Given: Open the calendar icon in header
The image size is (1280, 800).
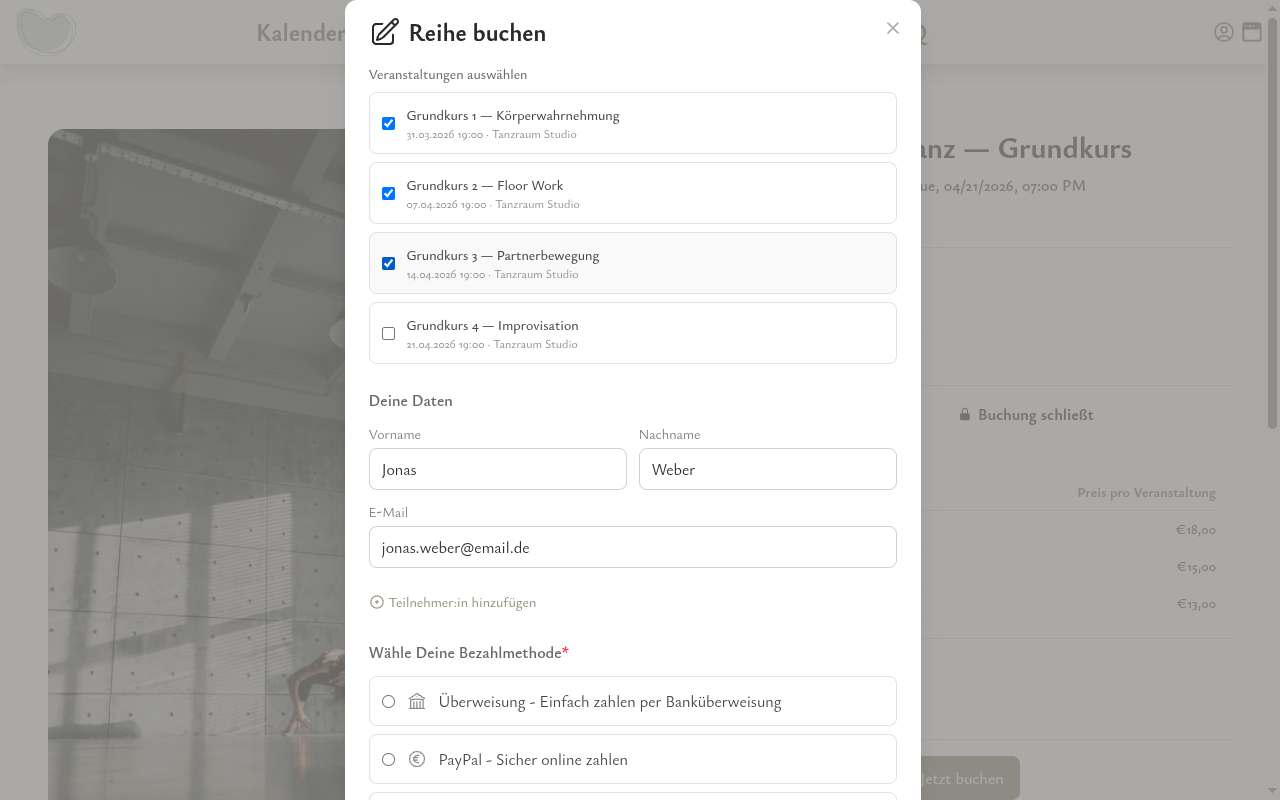Looking at the screenshot, I should pos(1252,32).
